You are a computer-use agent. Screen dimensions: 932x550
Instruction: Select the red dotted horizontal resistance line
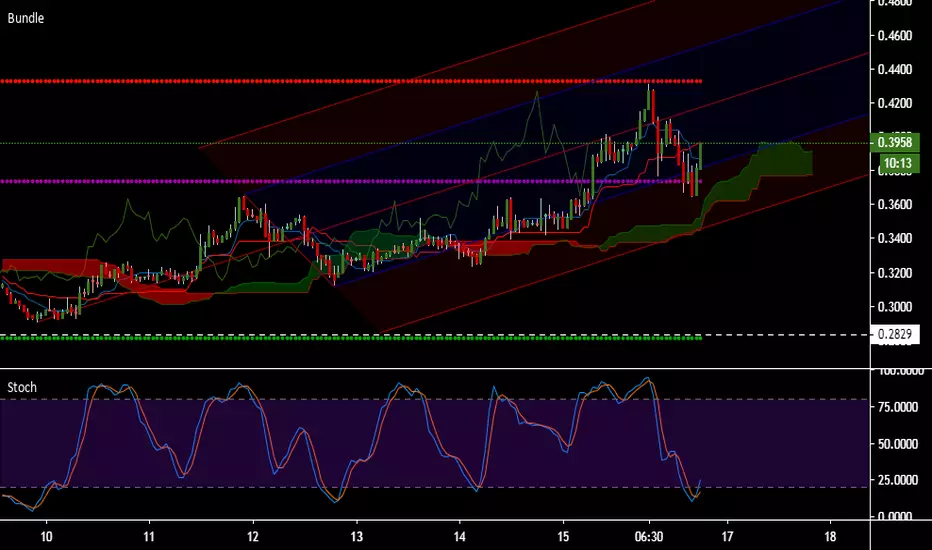coord(351,81)
